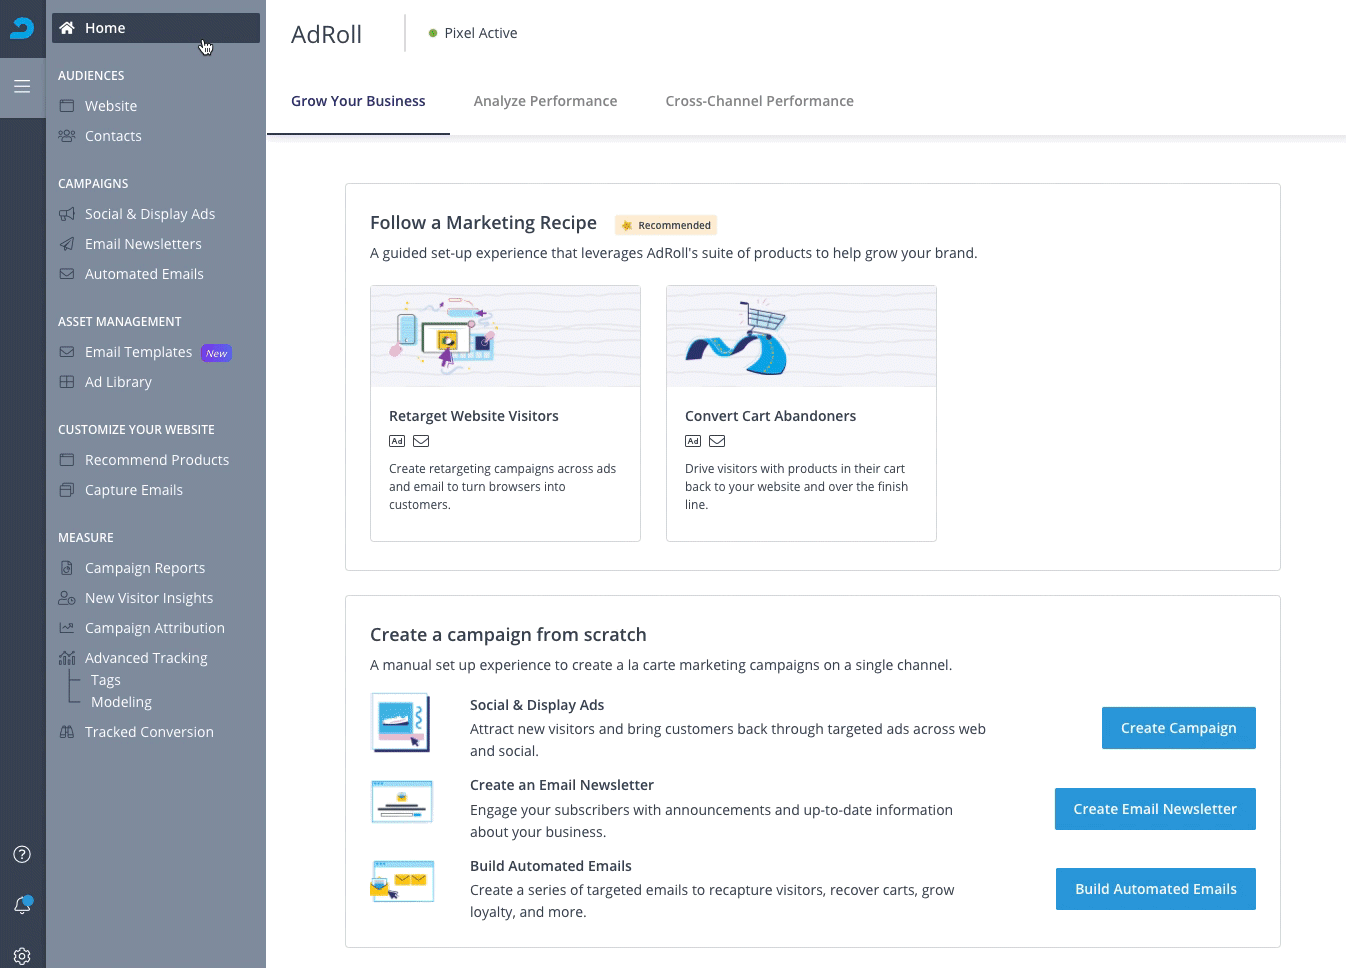
Task: Click the Email Newsletters paper plane icon
Action: pos(67,244)
